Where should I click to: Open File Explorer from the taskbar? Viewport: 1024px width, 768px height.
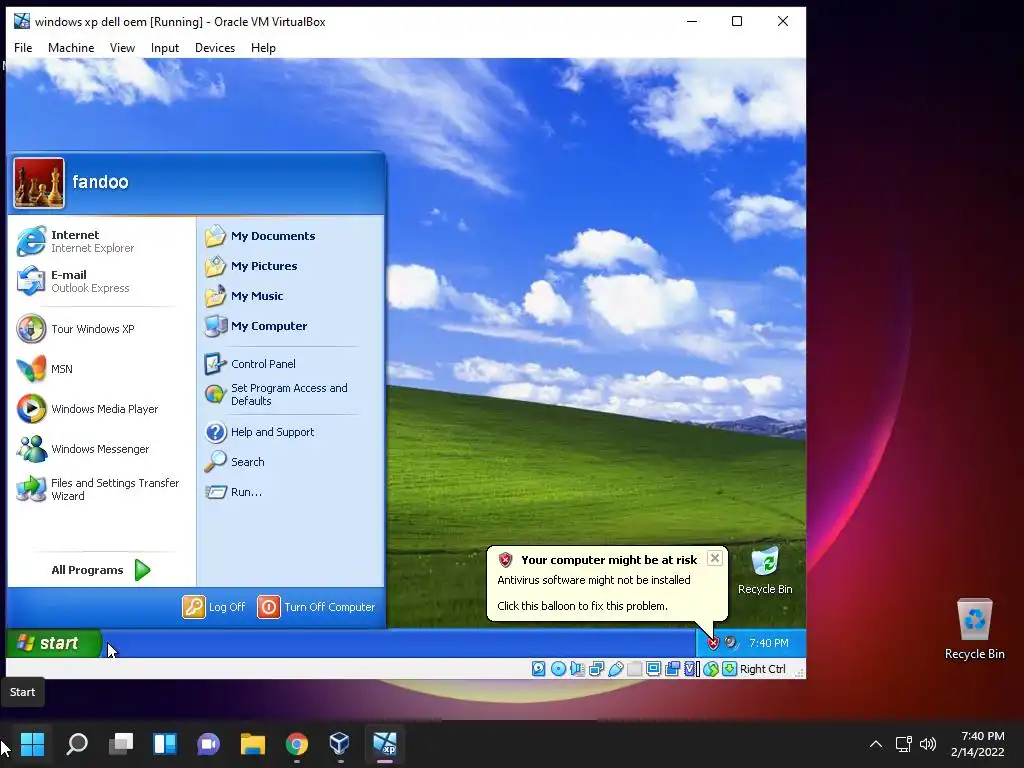coord(253,743)
